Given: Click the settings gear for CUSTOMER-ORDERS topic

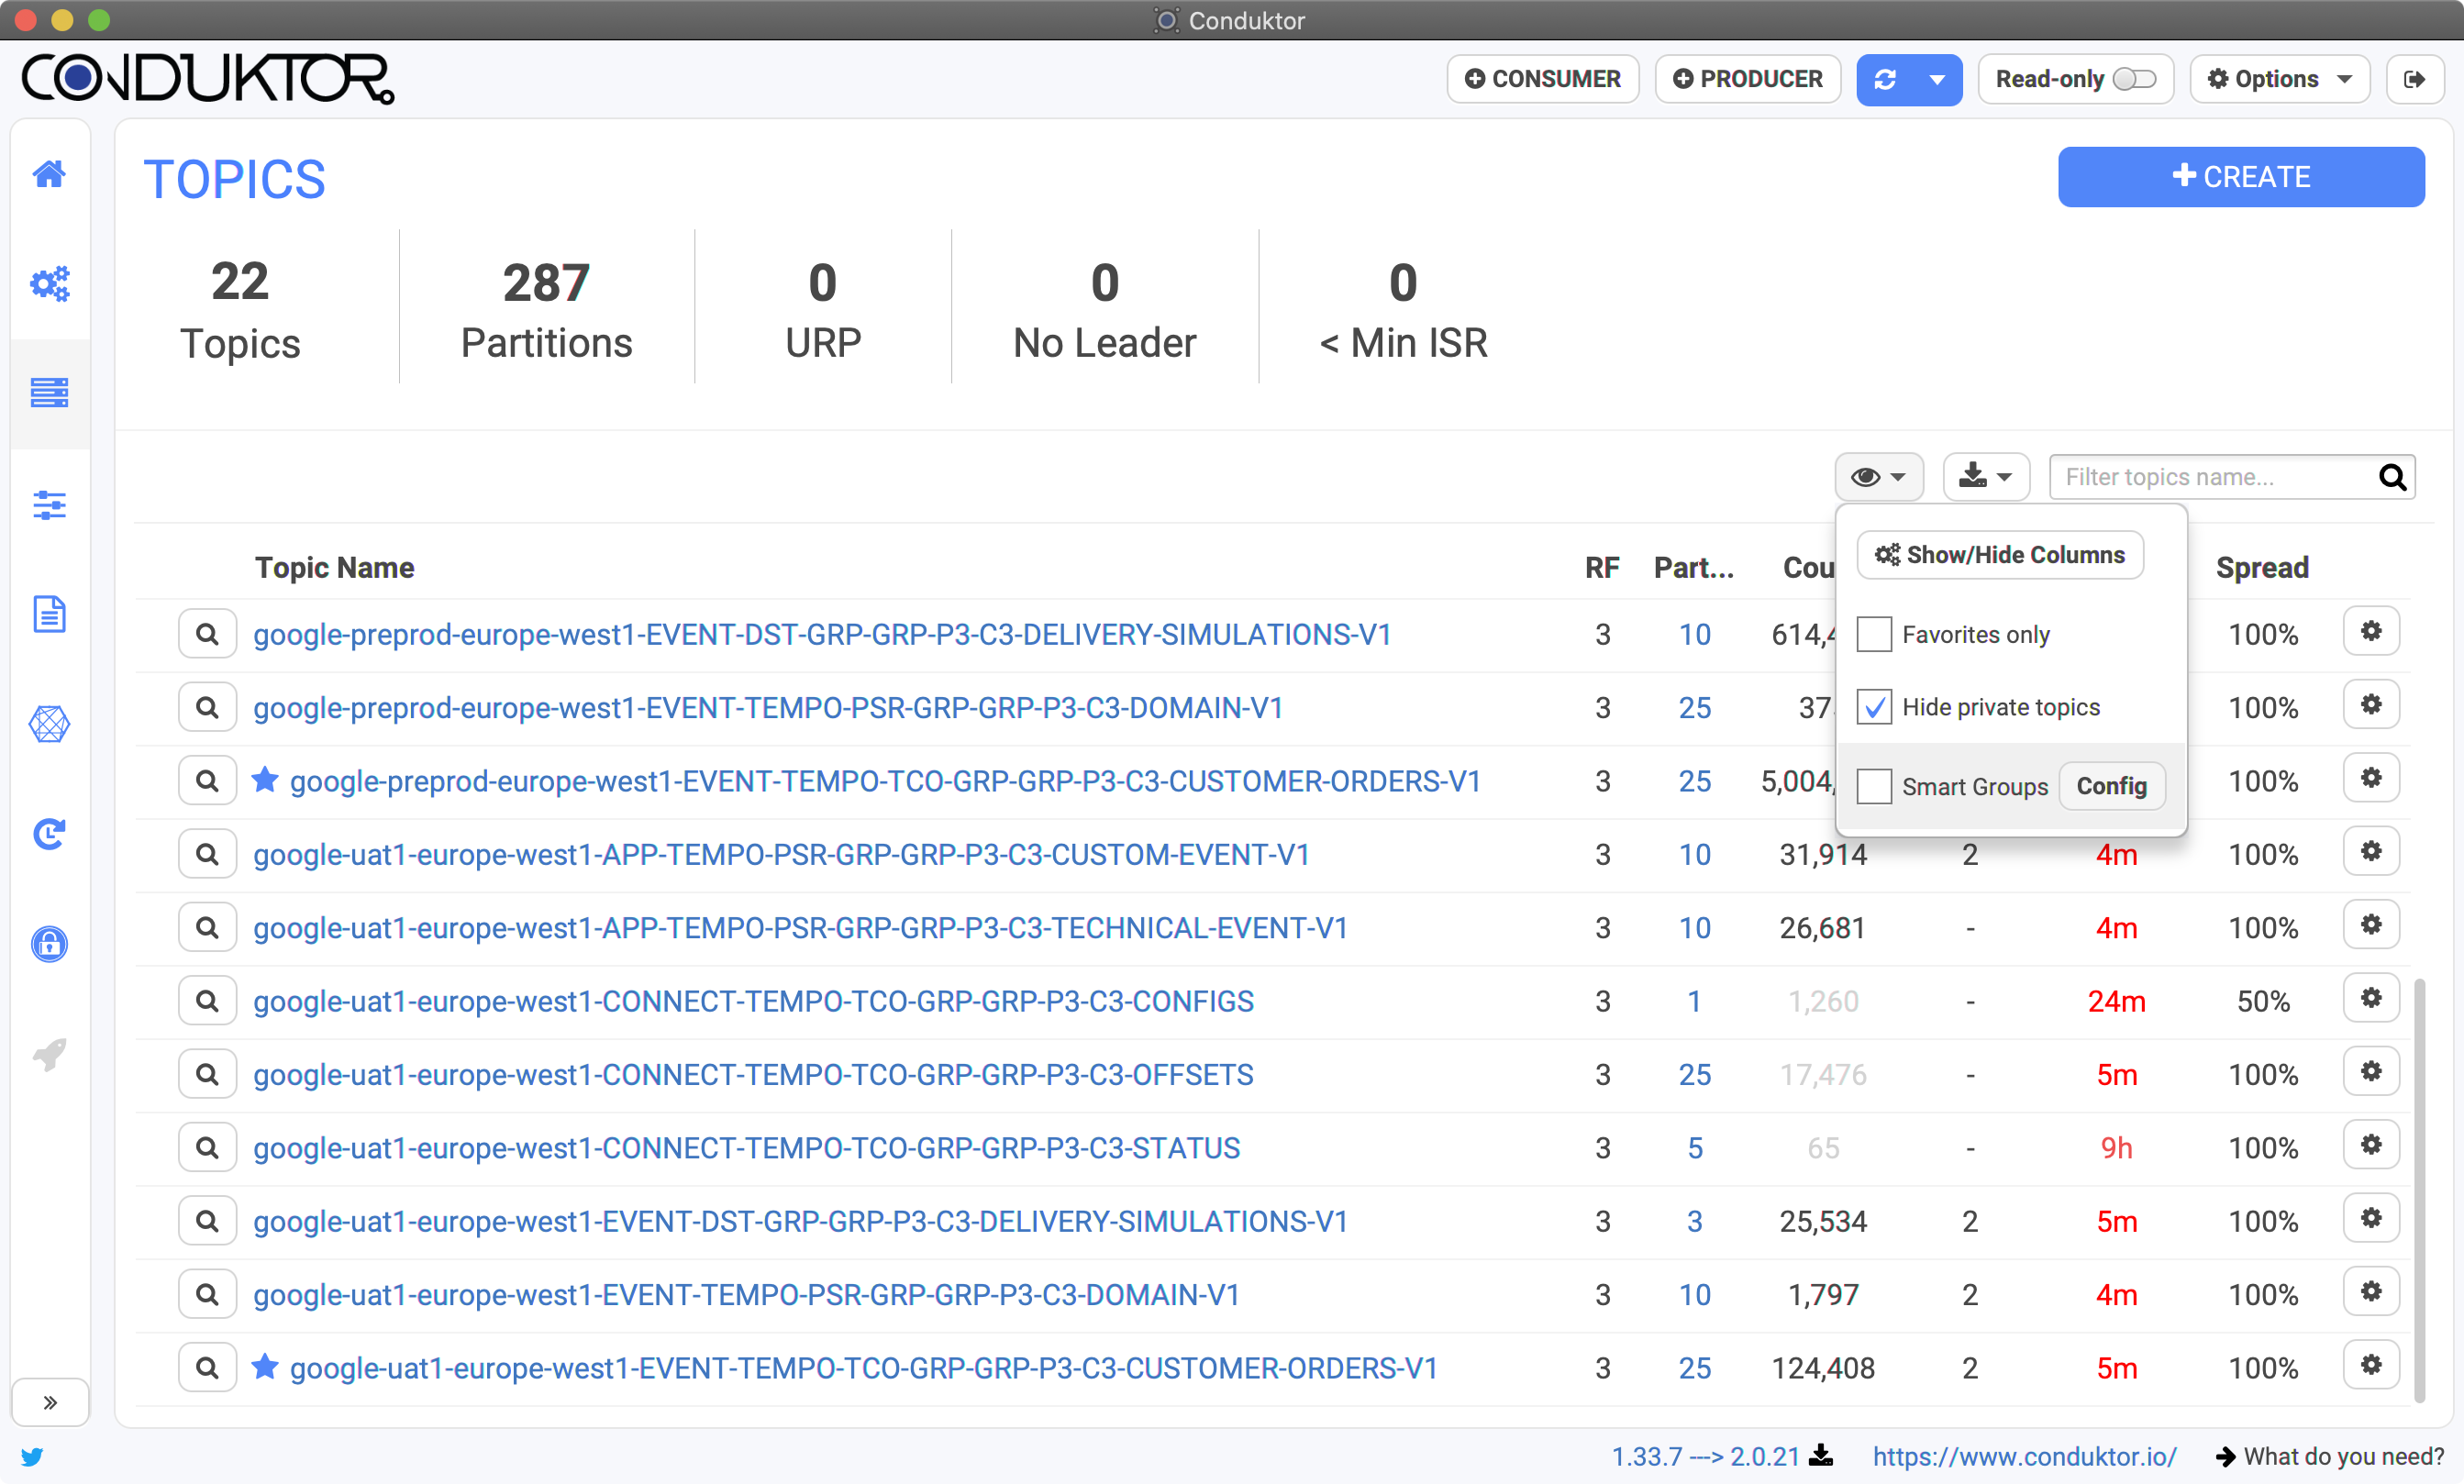Looking at the screenshot, I should click(x=2372, y=780).
